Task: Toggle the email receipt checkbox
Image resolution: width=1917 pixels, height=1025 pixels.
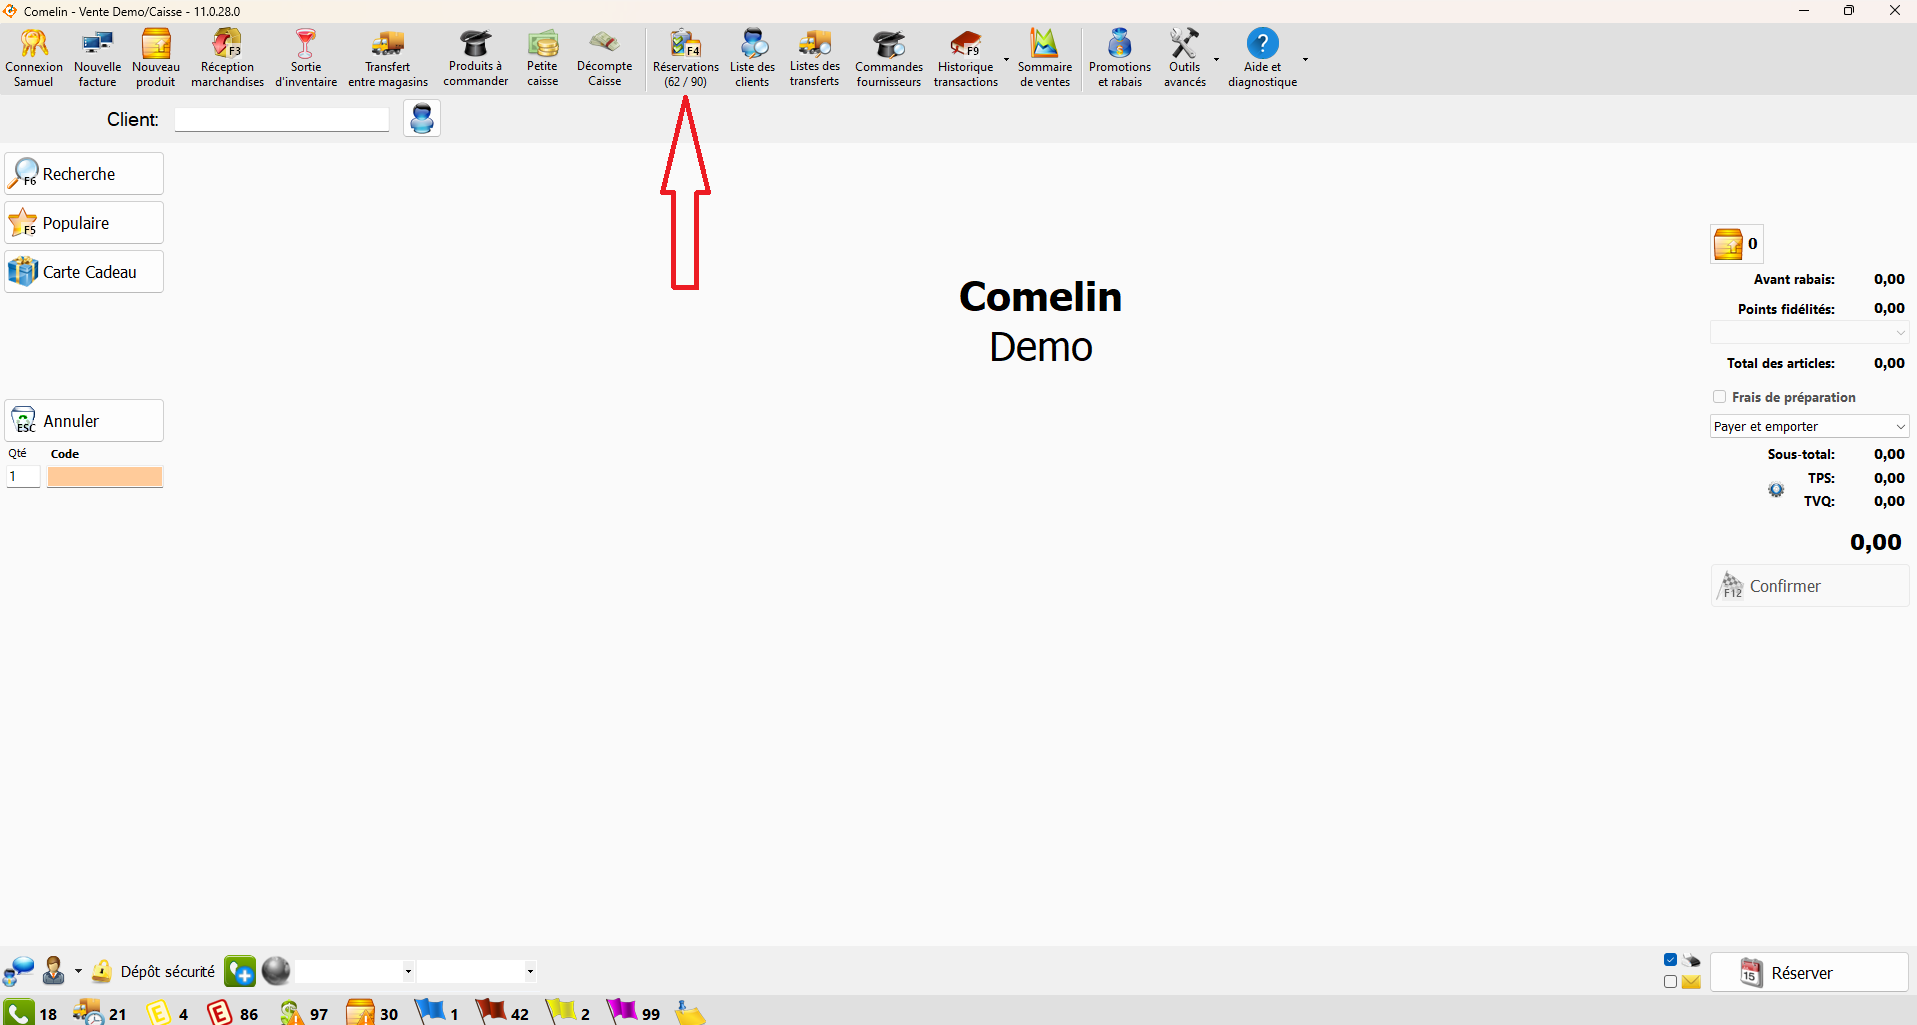Action: click(x=1670, y=982)
